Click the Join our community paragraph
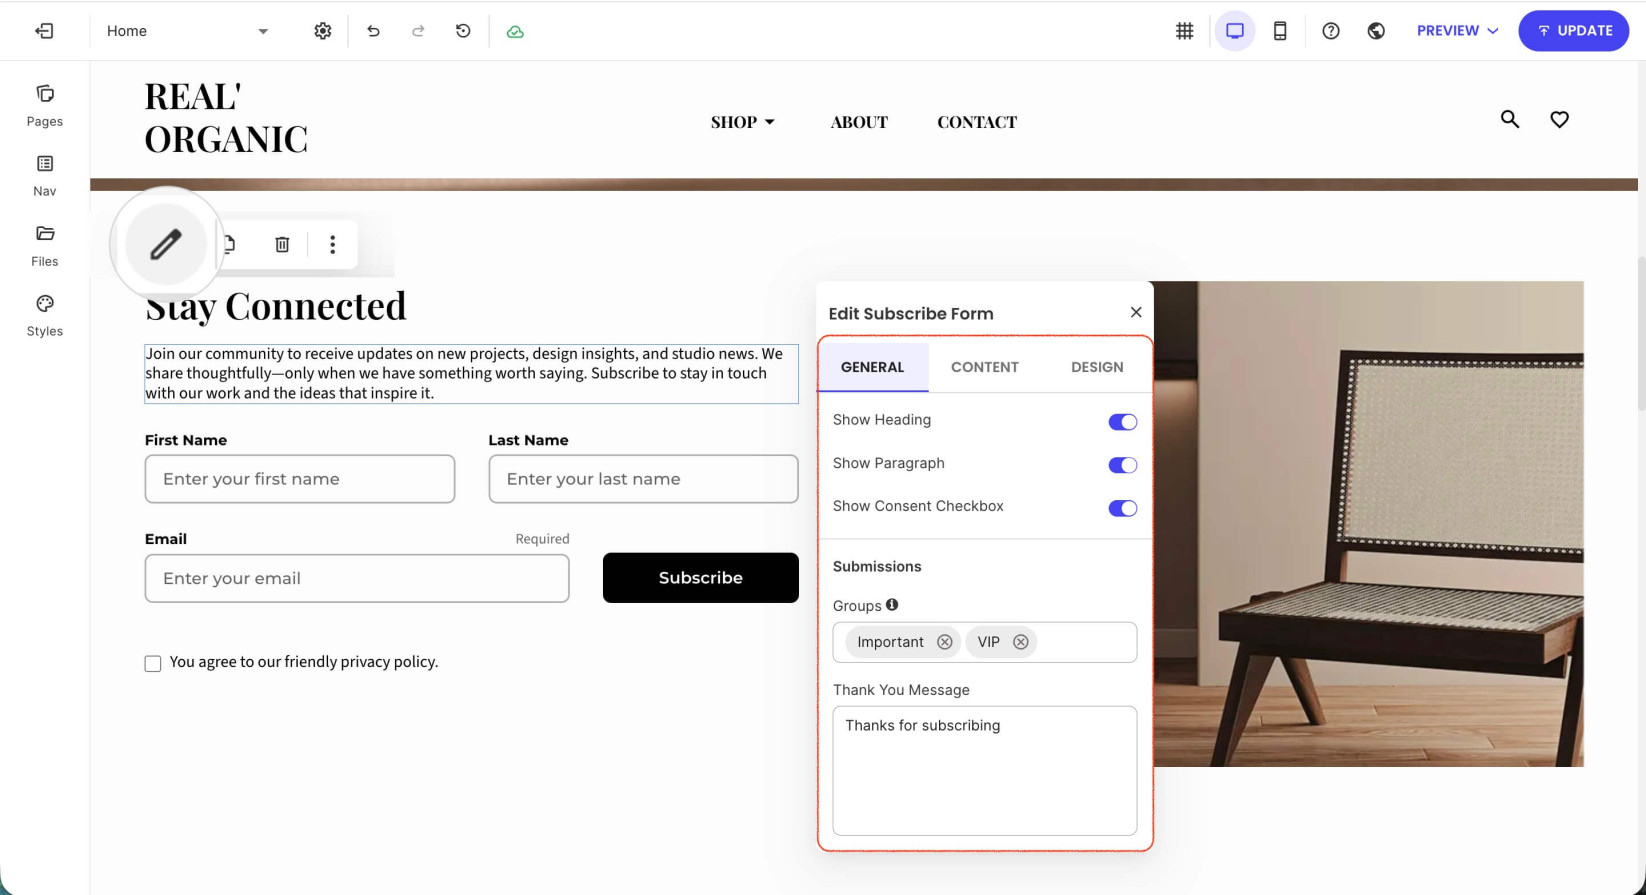Image resolution: width=1646 pixels, height=895 pixels. [x=471, y=373]
